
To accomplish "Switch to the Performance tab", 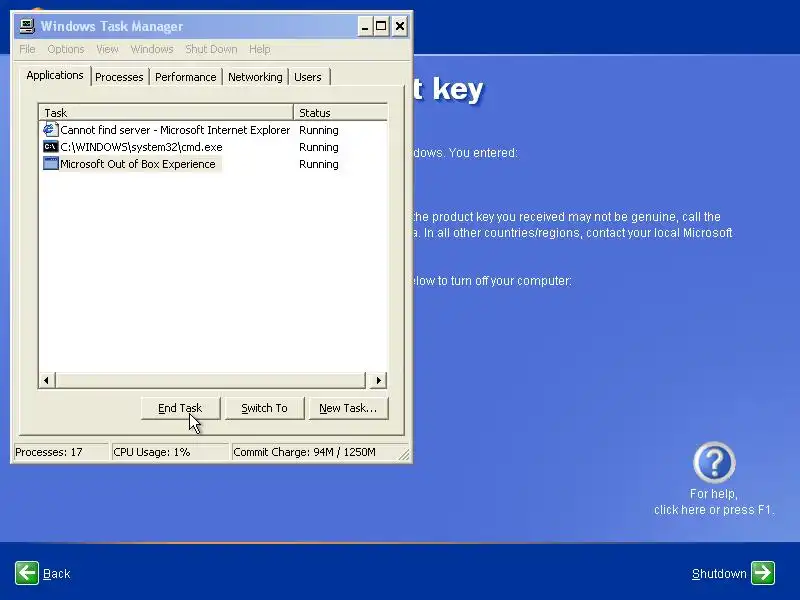I will click(186, 77).
